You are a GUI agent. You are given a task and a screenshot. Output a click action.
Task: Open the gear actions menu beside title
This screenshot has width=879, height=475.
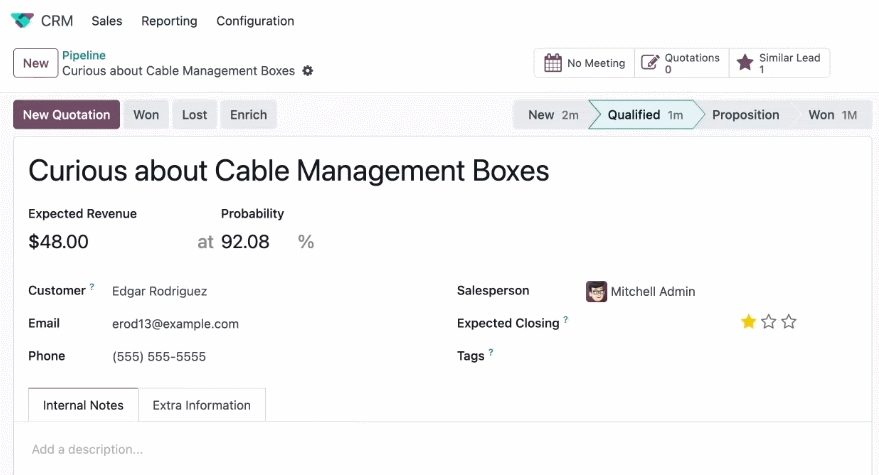tap(308, 71)
